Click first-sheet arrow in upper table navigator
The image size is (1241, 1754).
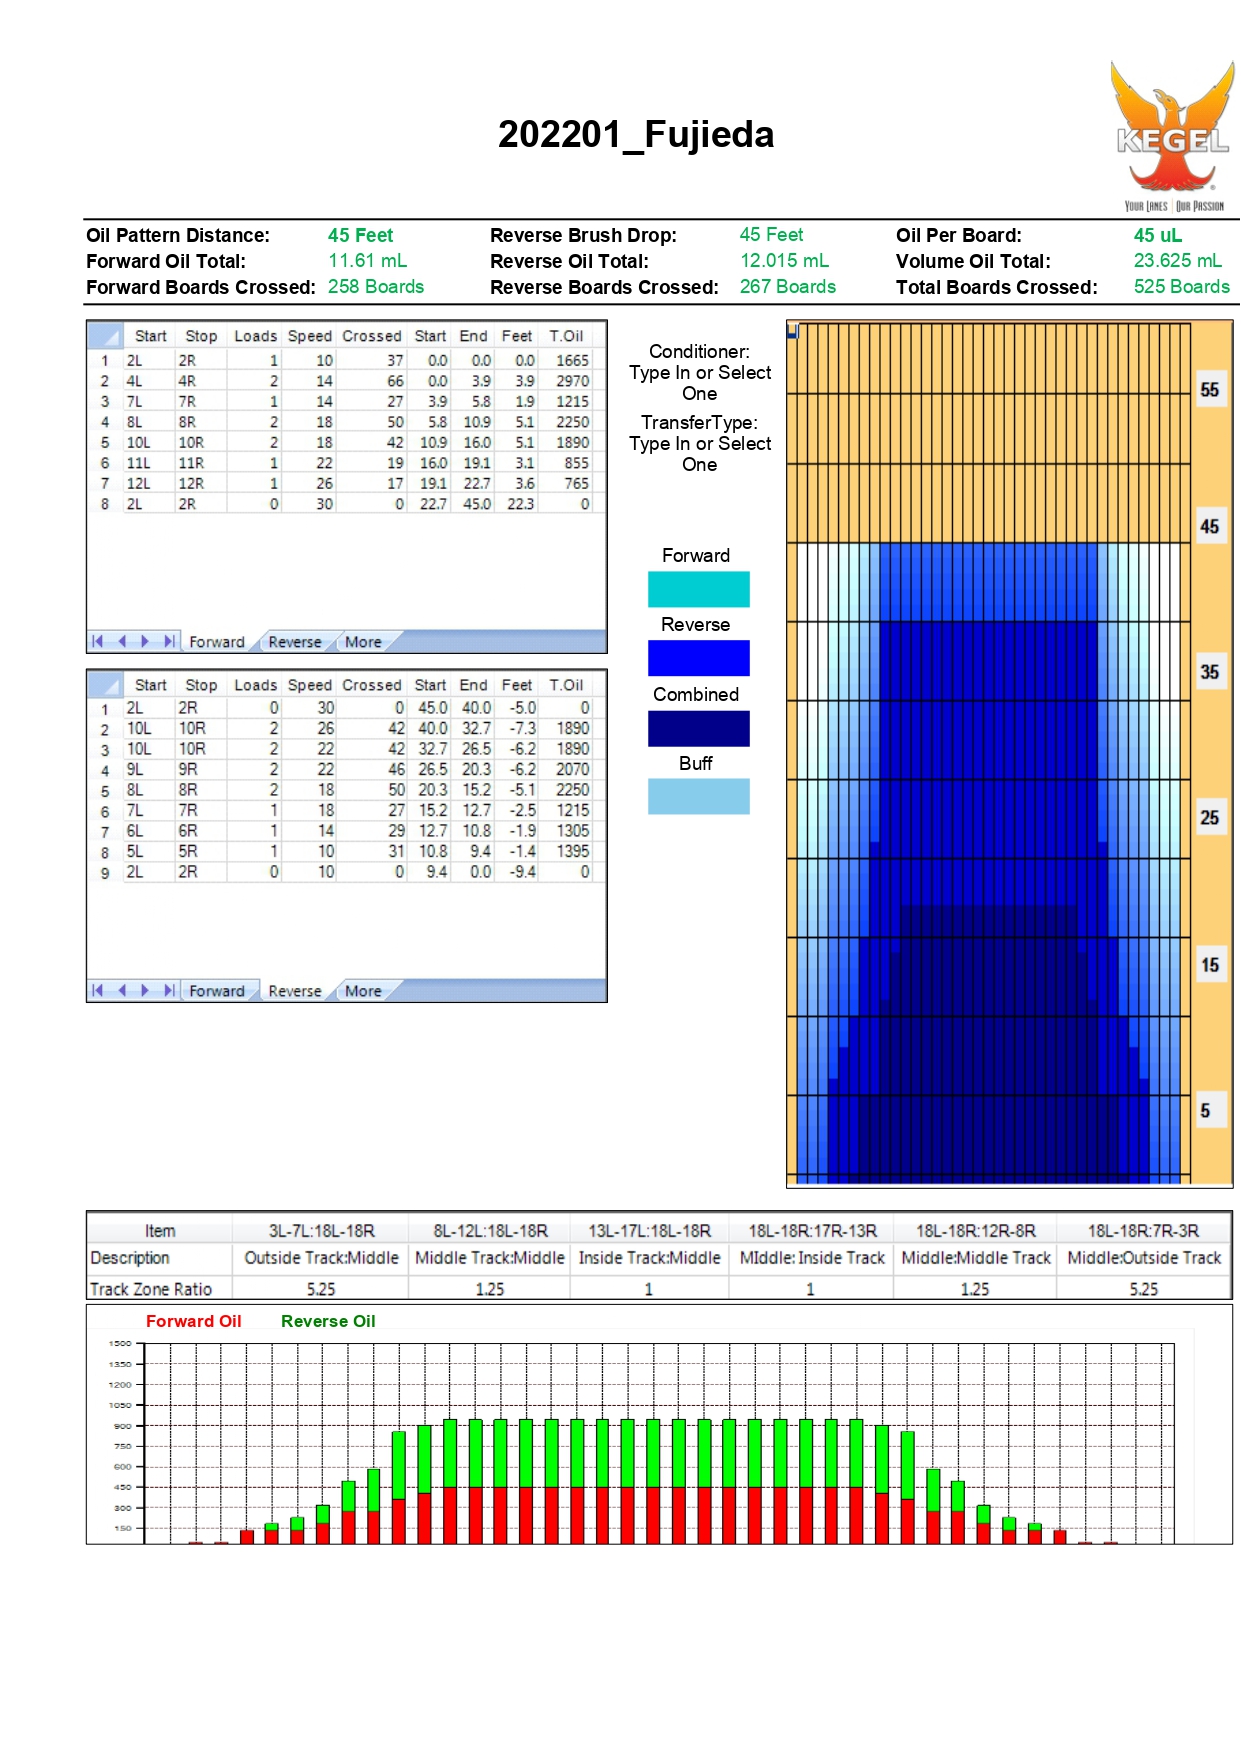(x=98, y=641)
